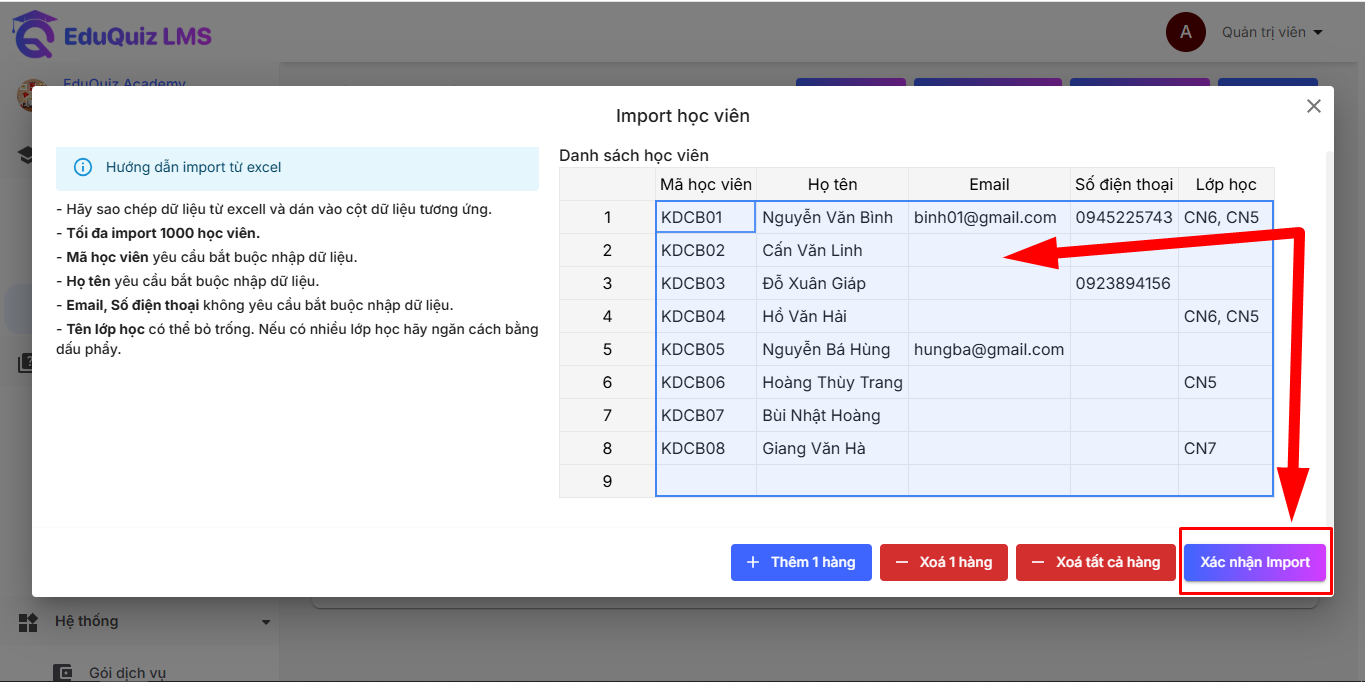Click the Thêm 1 hàng button

click(x=801, y=562)
